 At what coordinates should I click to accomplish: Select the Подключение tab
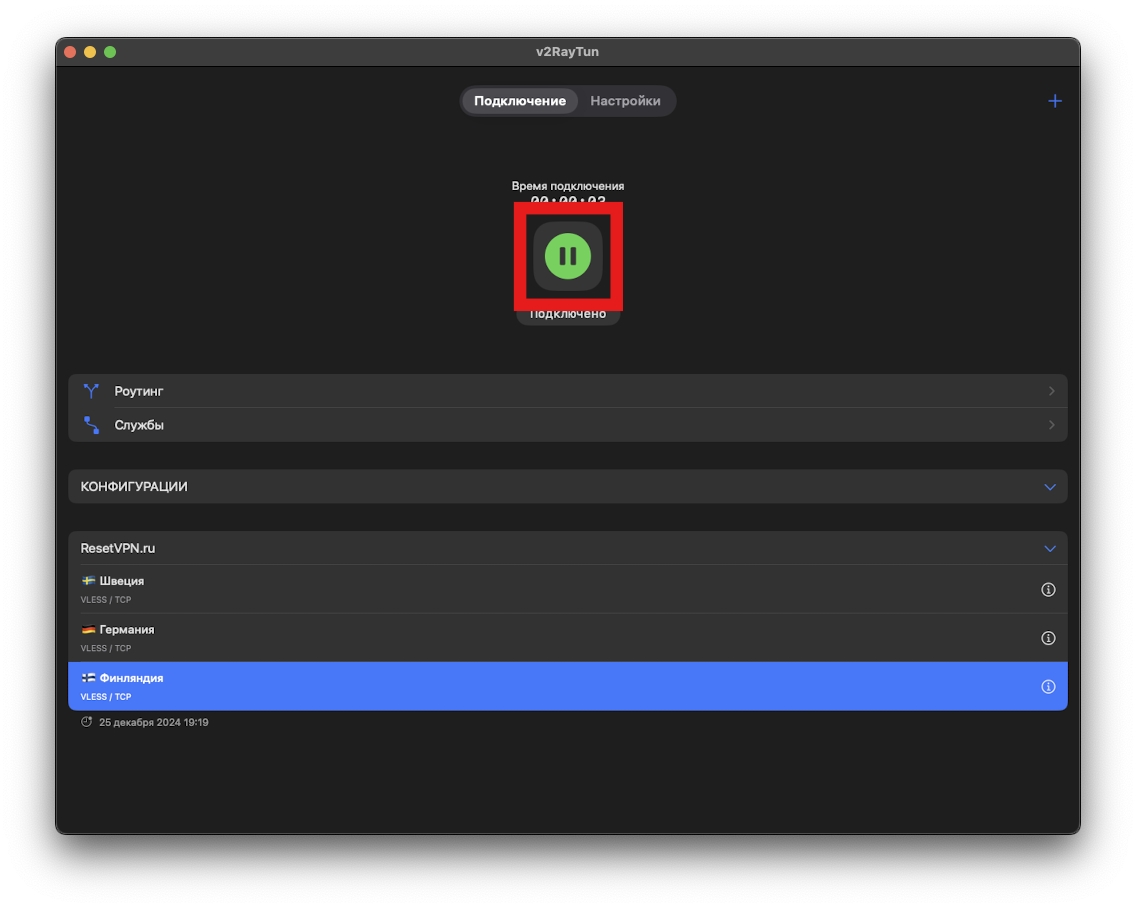519,101
